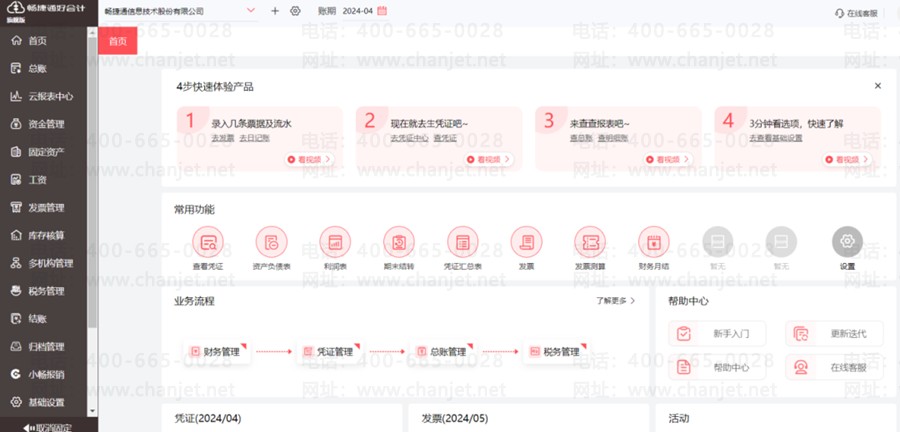The height and width of the screenshot is (432, 900).
Task: Open the 期末结转 shortcut icon
Action: click(x=399, y=242)
